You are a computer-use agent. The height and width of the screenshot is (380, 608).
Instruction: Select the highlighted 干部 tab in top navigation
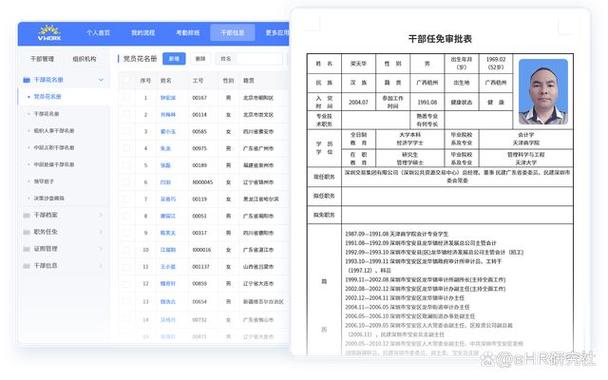coord(232,33)
